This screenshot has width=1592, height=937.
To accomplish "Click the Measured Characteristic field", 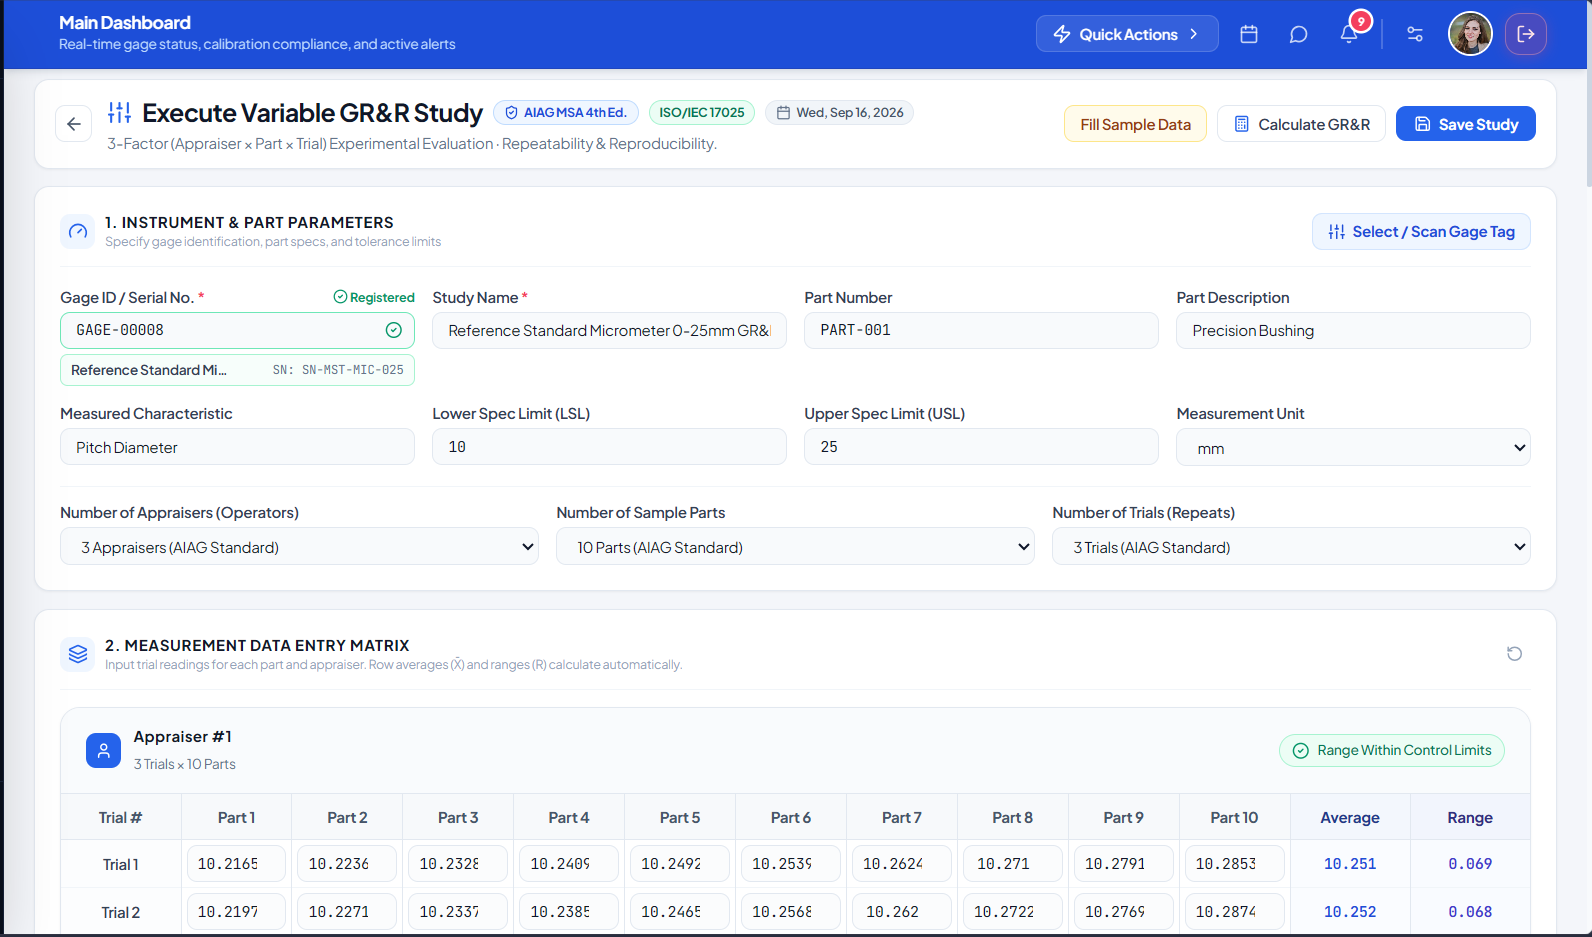I will [237, 447].
